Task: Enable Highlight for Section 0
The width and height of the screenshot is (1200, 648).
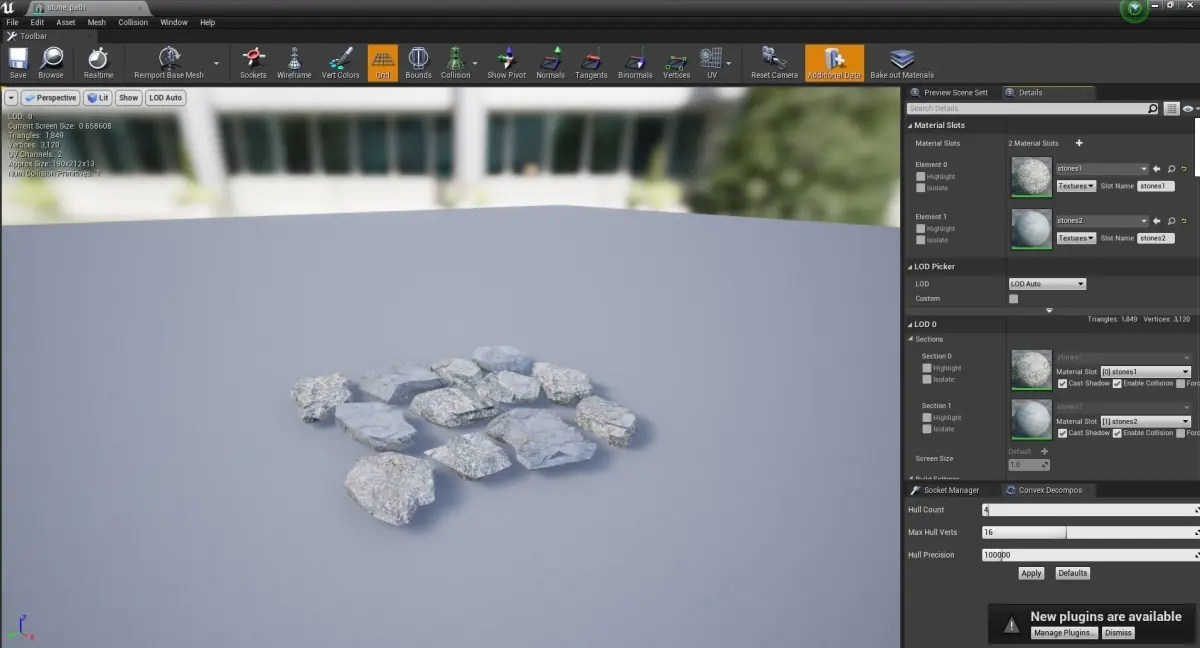Action: point(927,368)
